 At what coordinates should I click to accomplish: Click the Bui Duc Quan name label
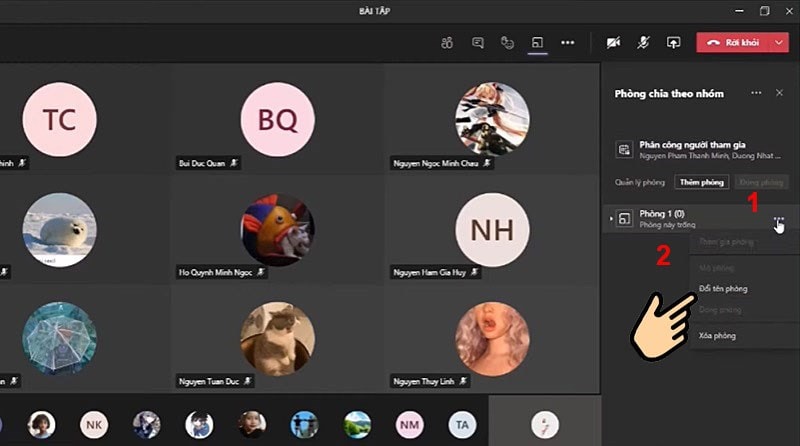(202, 163)
